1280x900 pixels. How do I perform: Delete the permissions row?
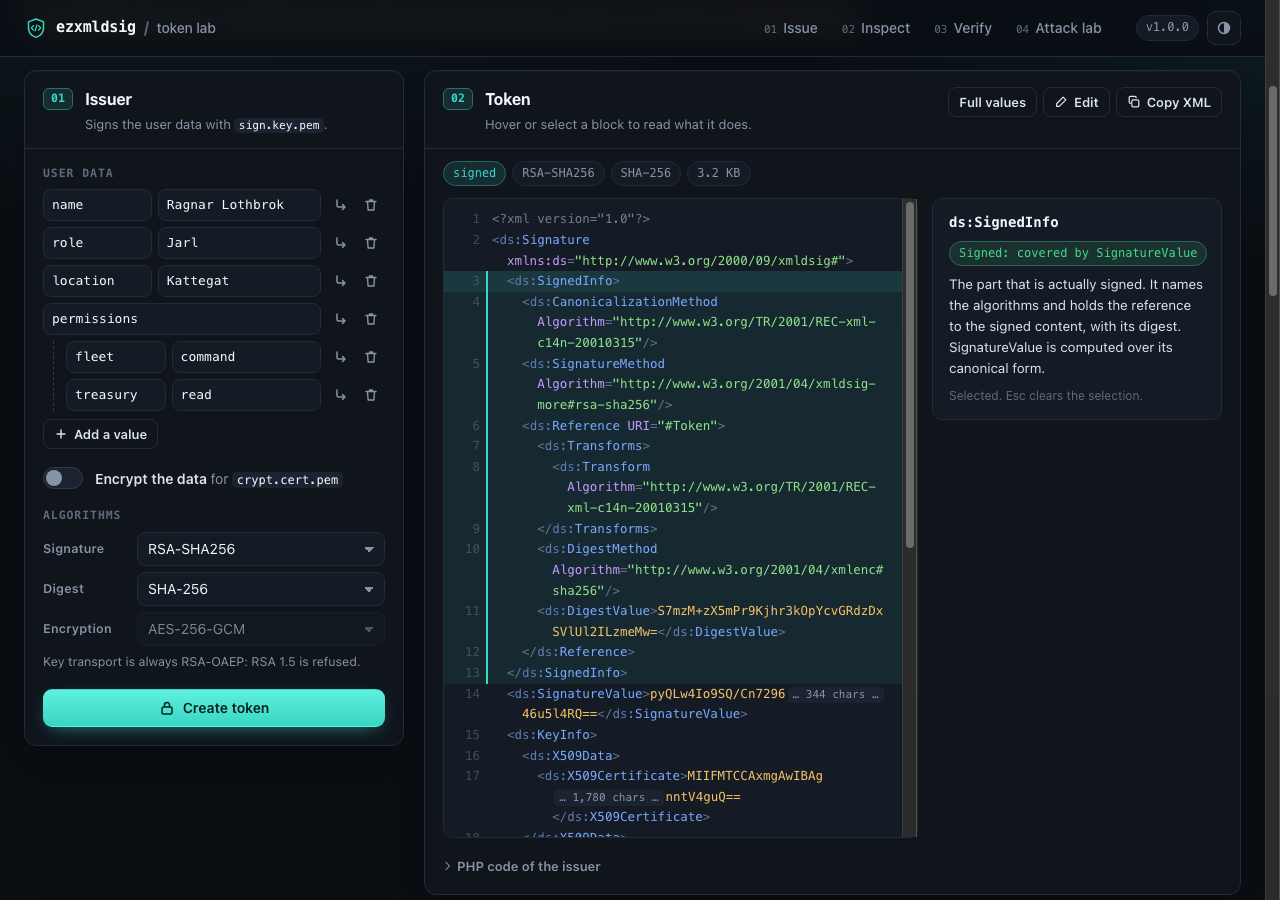(371, 319)
